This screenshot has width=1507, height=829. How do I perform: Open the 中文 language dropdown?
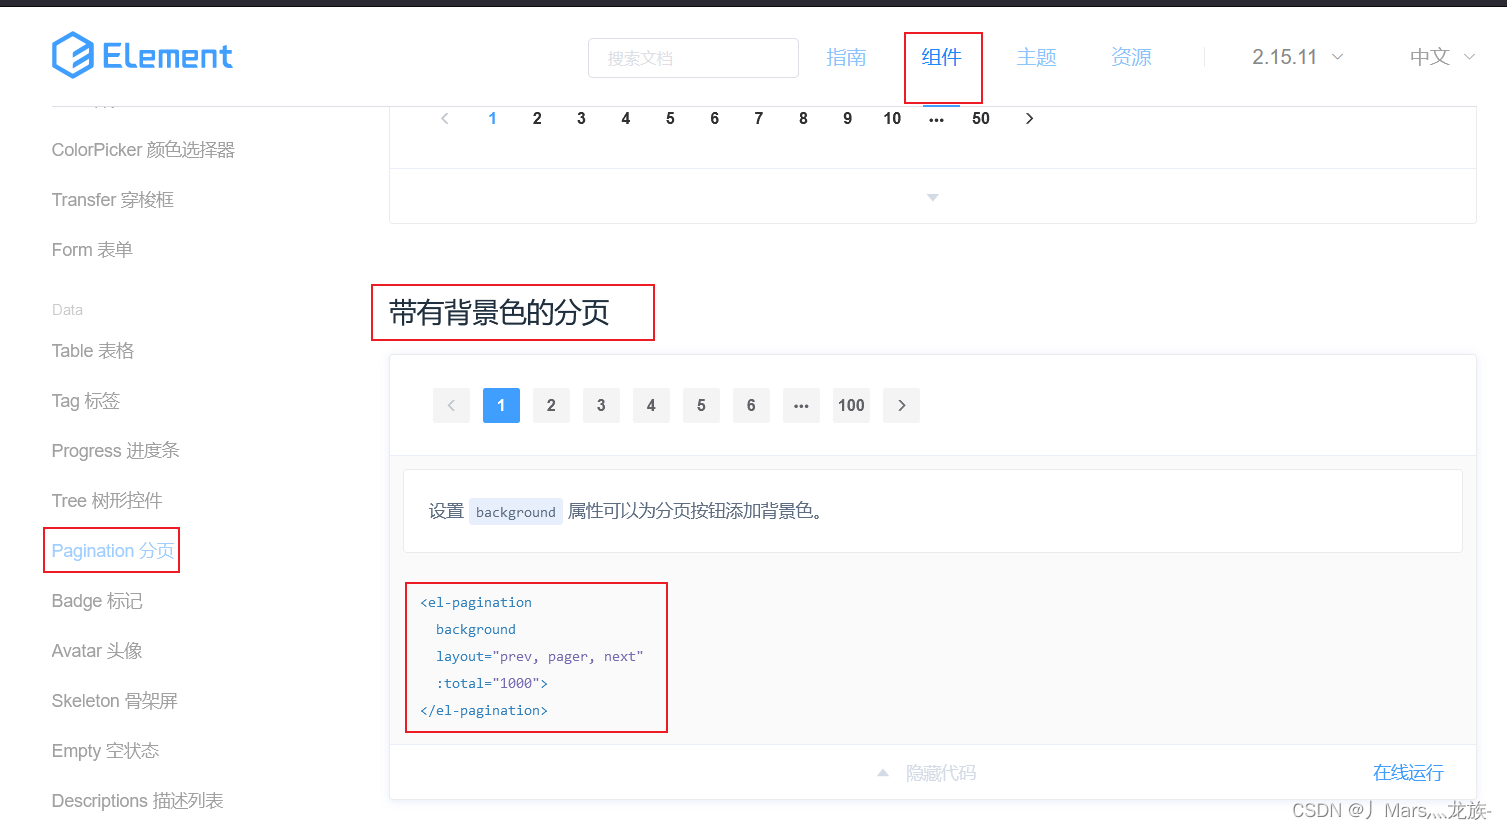coord(1442,57)
